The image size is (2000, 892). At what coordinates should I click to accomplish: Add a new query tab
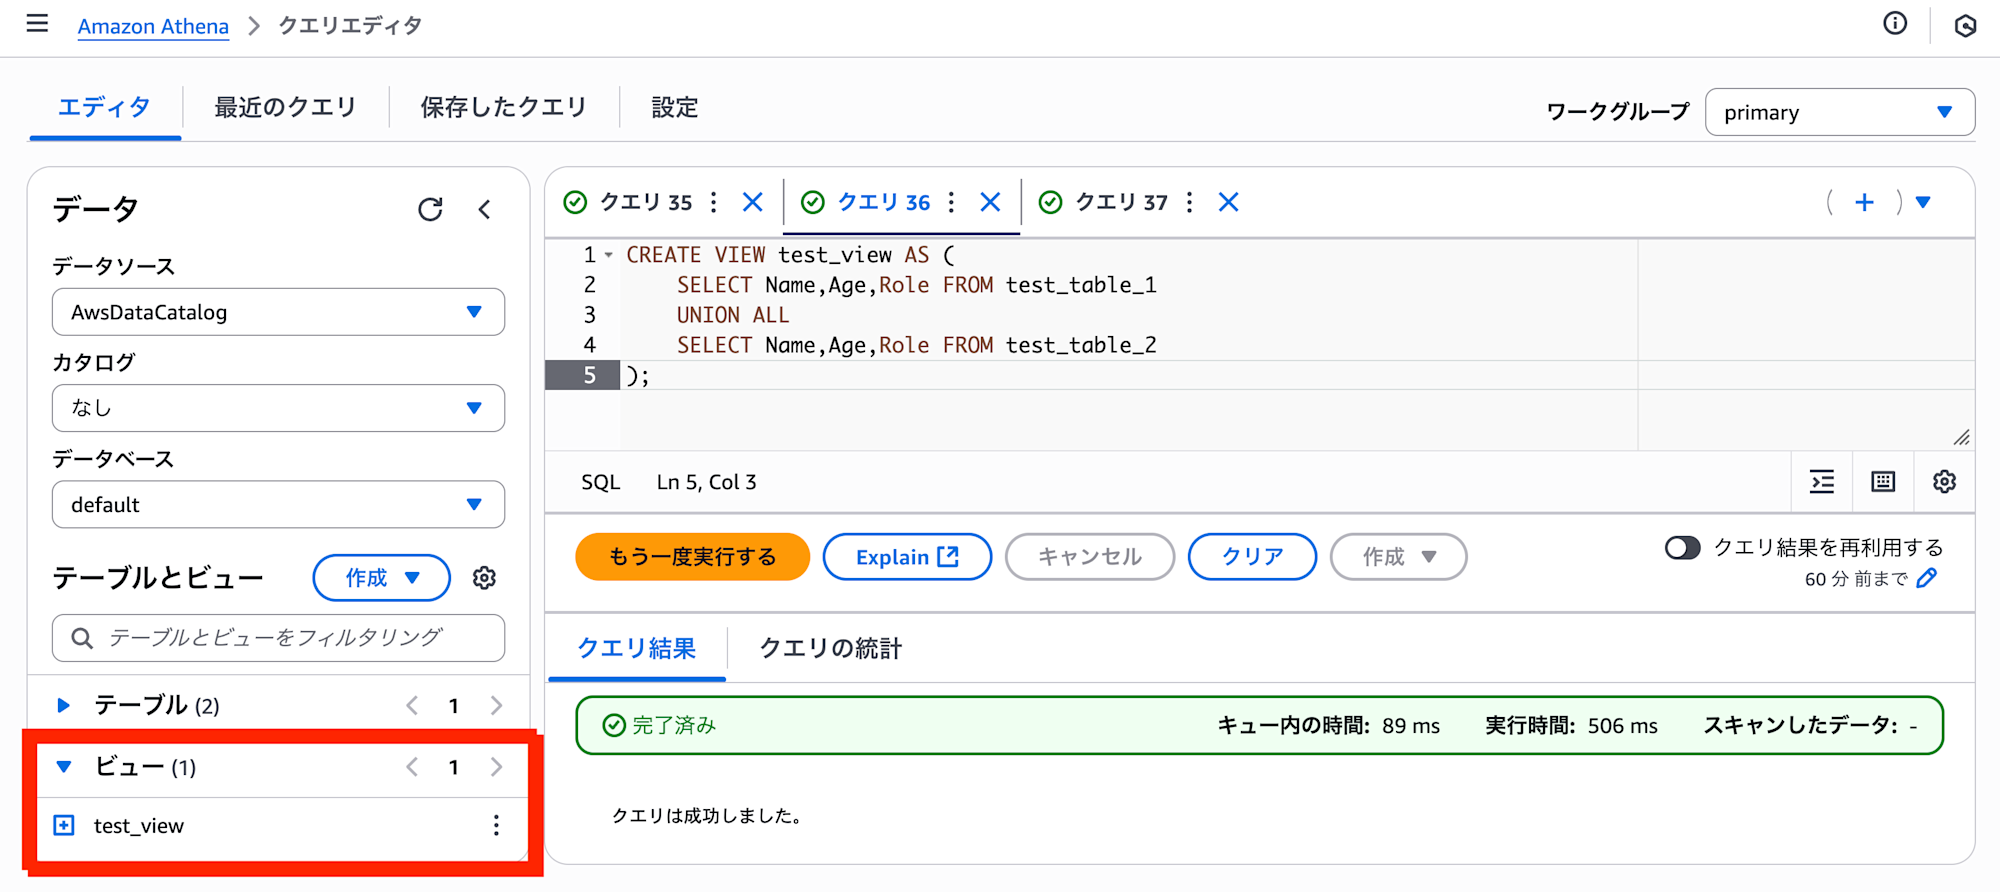pos(1864,202)
